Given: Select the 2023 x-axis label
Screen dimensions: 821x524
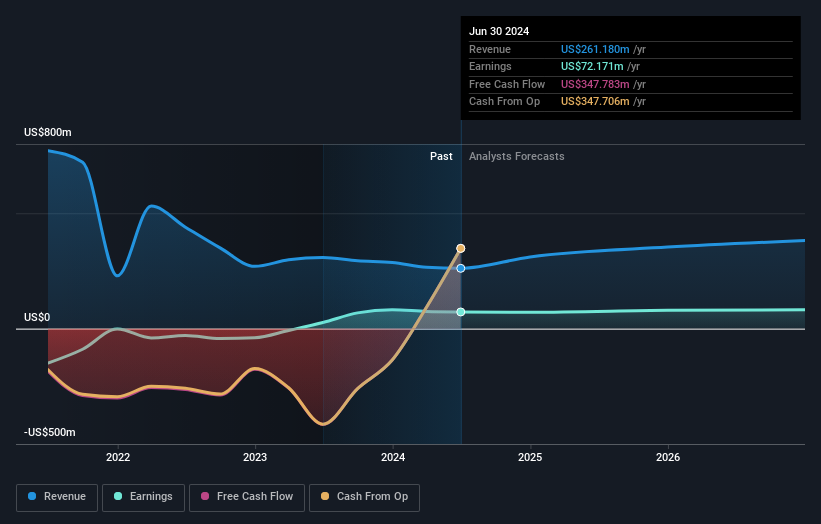Looking at the screenshot, I should click(255, 457).
